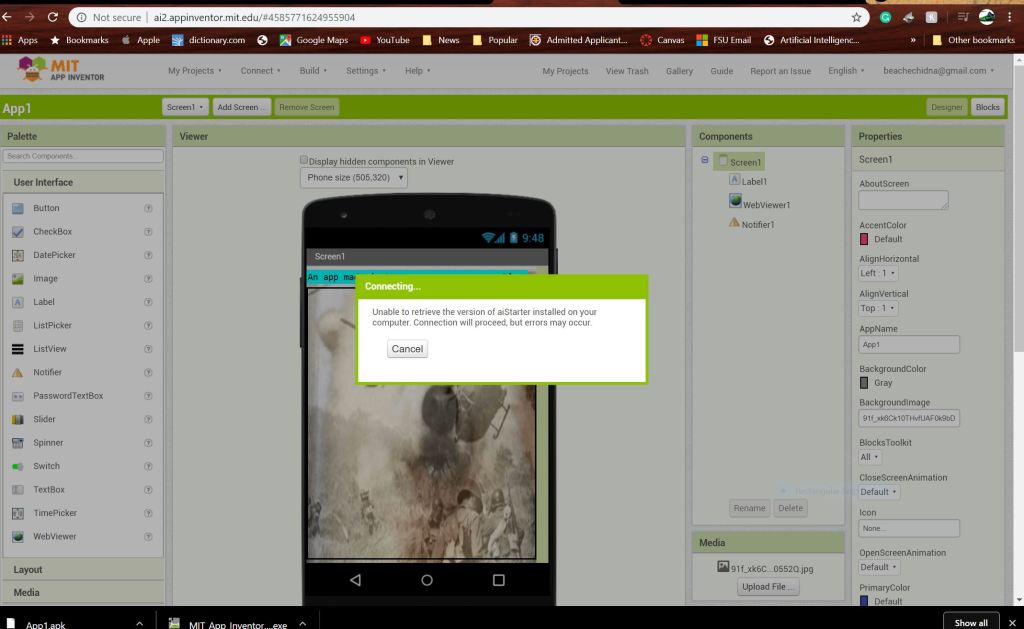Viewport: 1024px width, 629px height.
Task: Click the Button component icon in Palette
Action: point(17,208)
